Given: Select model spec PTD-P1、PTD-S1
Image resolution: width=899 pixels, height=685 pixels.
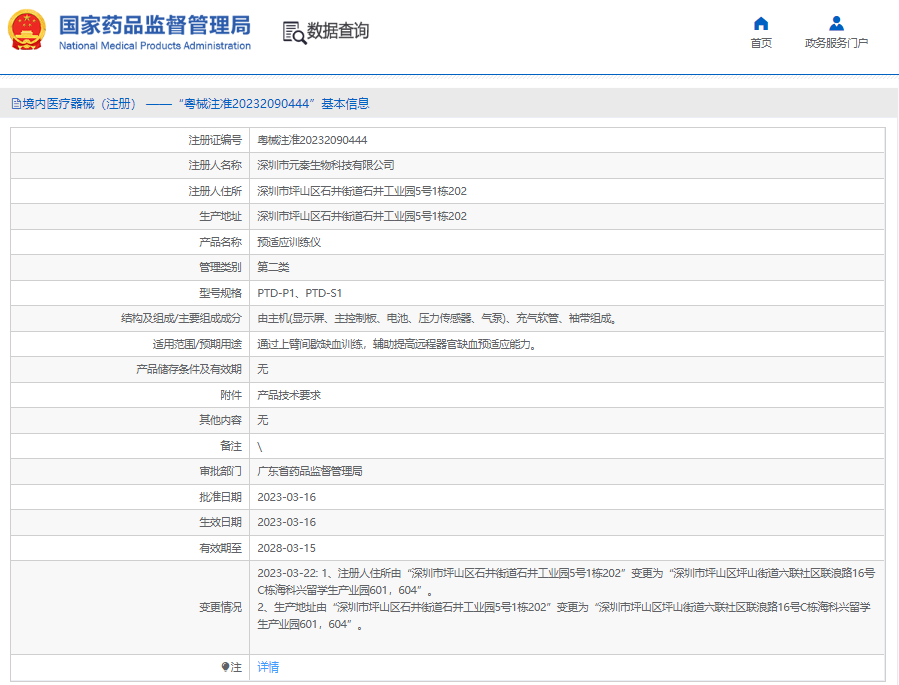Looking at the screenshot, I should pyautogui.click(x=299, y=293).
